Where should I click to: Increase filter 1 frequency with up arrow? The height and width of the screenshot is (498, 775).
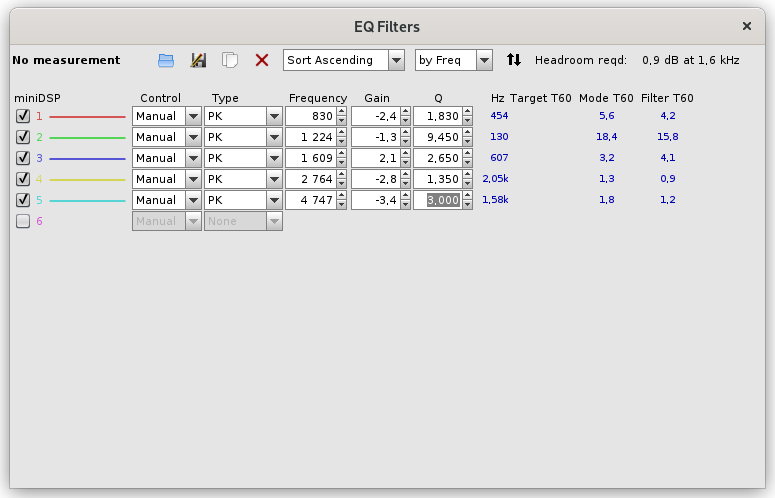[342, 112]
